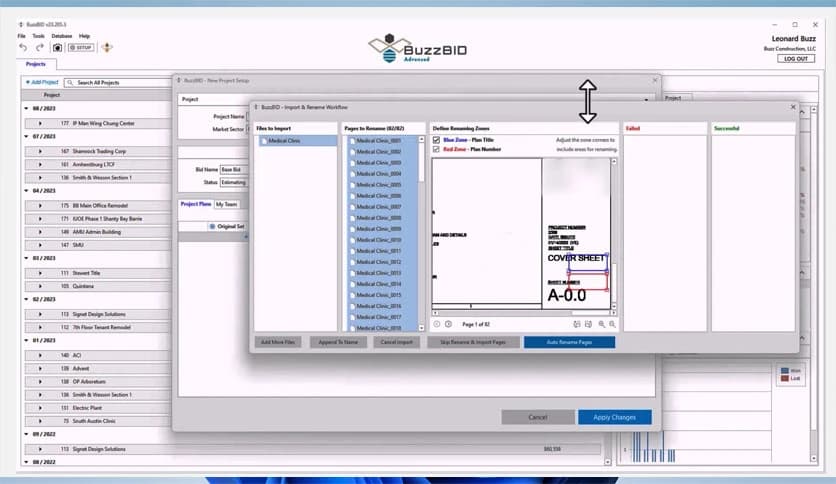Click the left of two fit icons under preview
Viewport: 836px width, 484px height.
[x=576, y=324]
